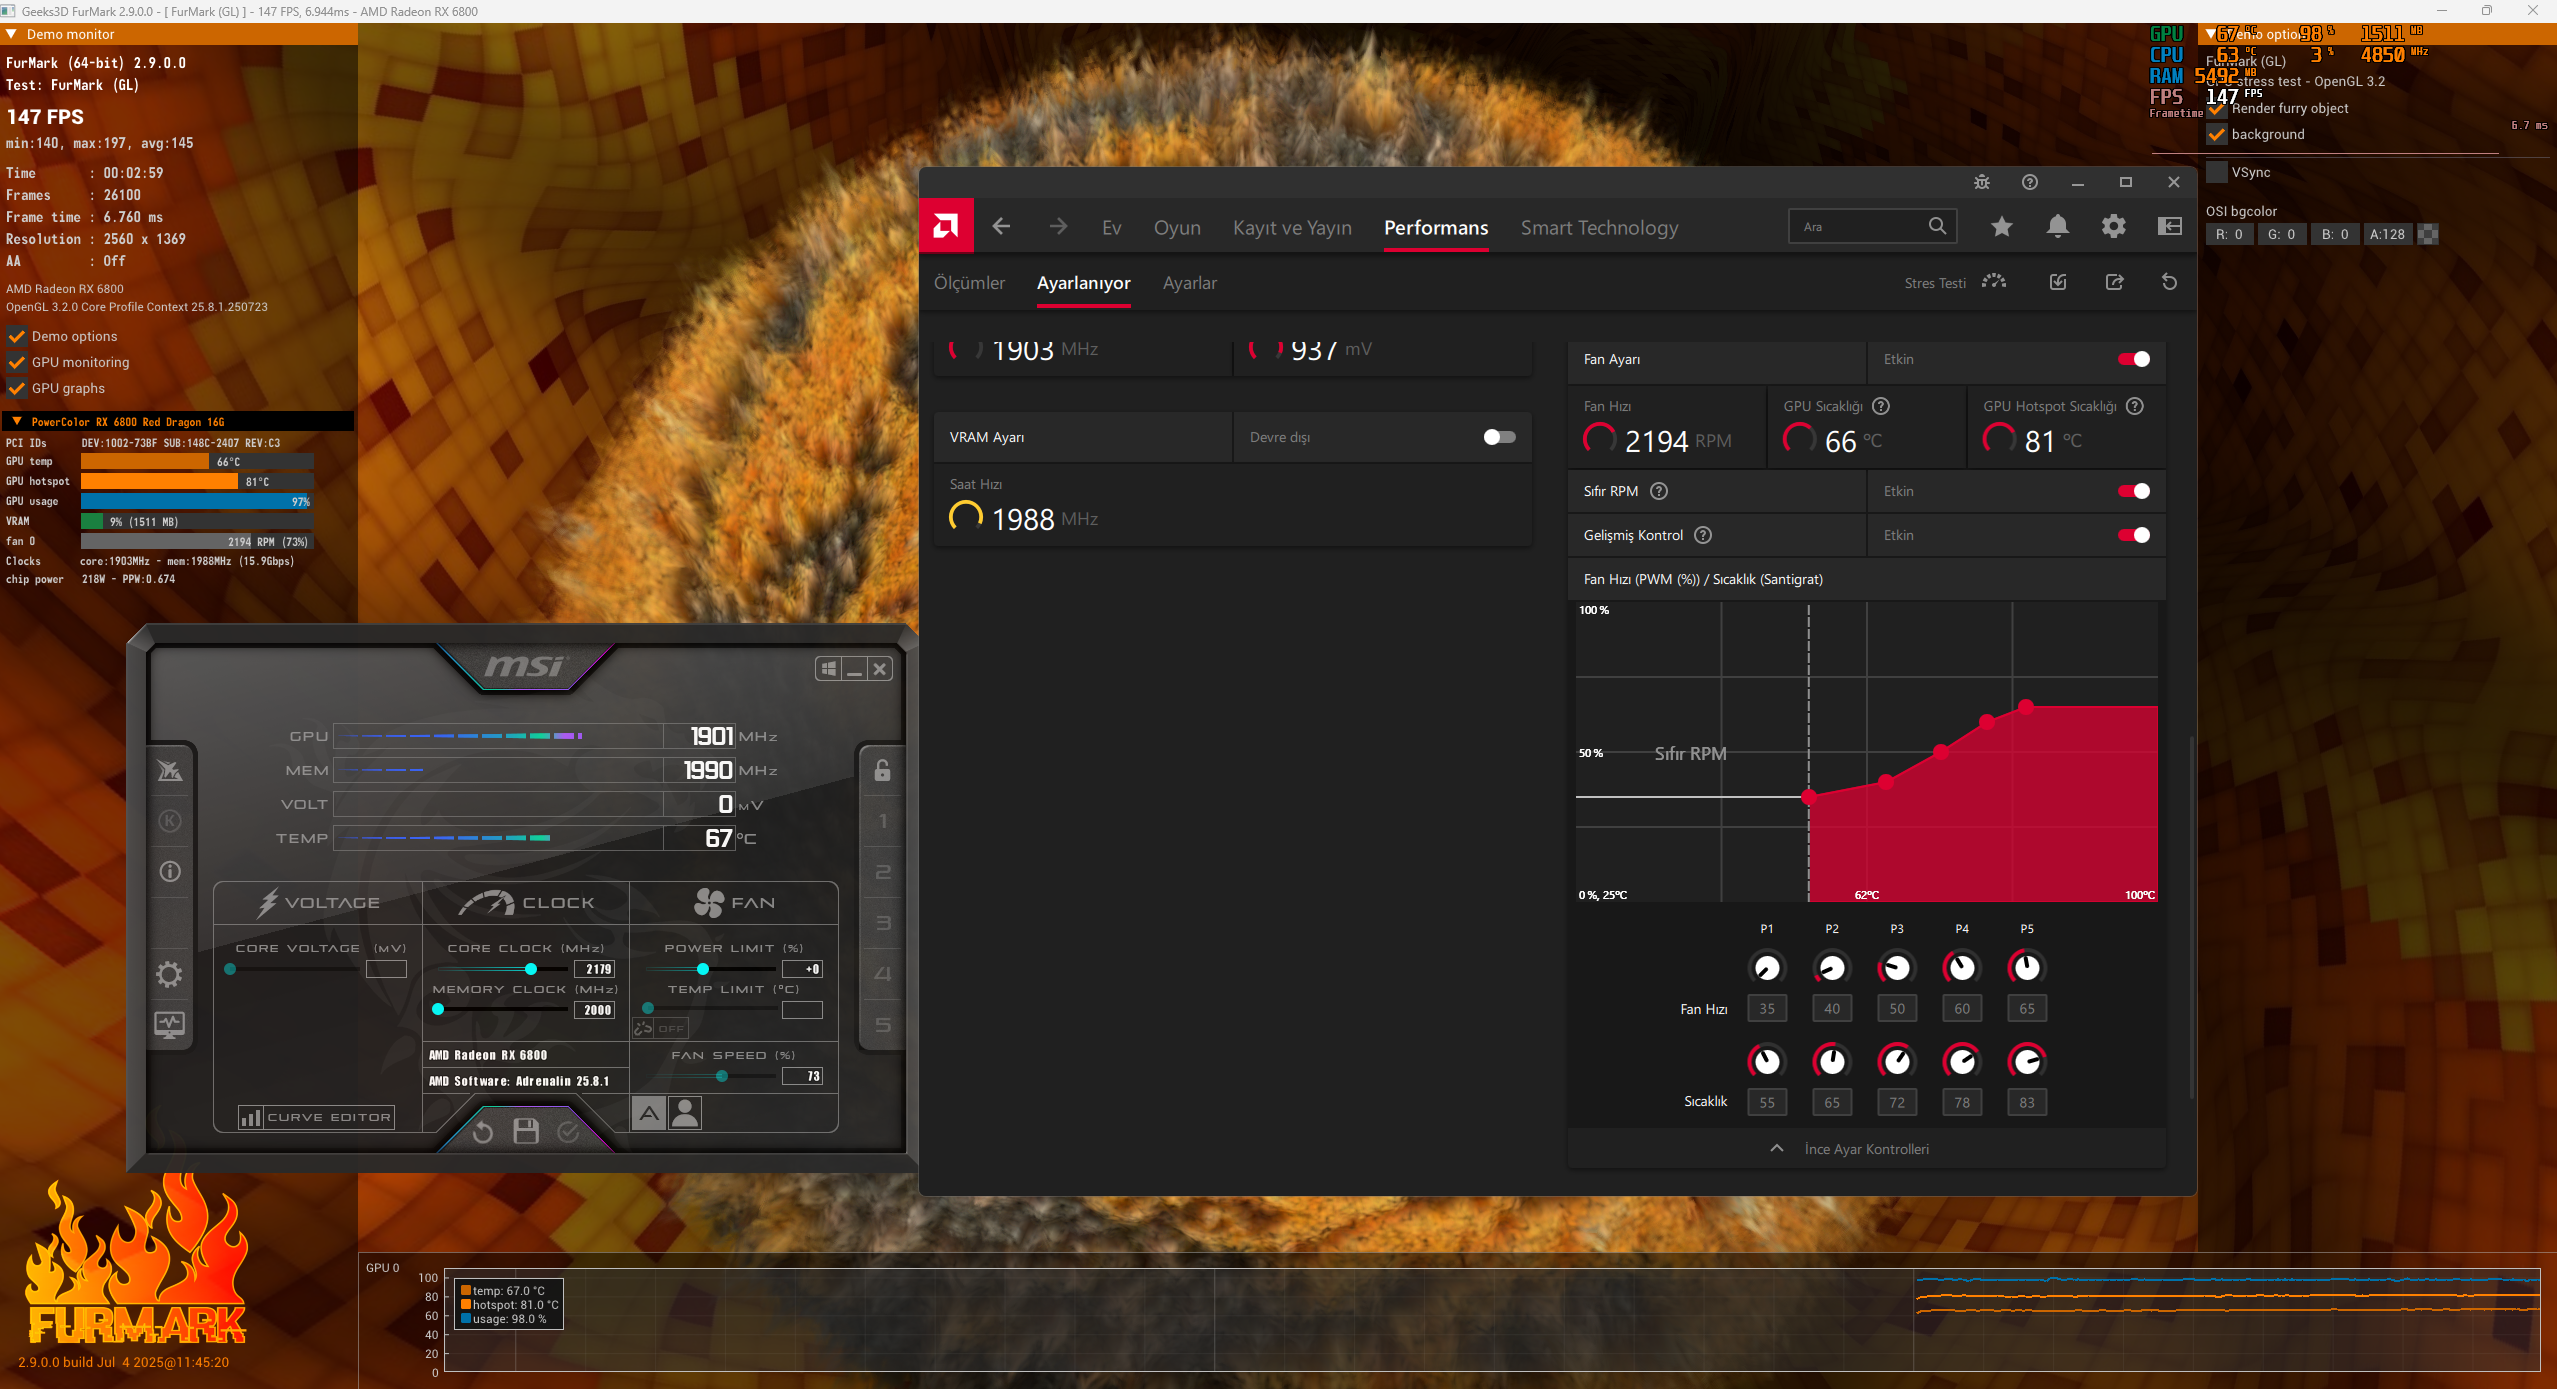Select Afterburner profile slot 3
The height and width of the screenshot is (1389, 2557).
point(882,923)
